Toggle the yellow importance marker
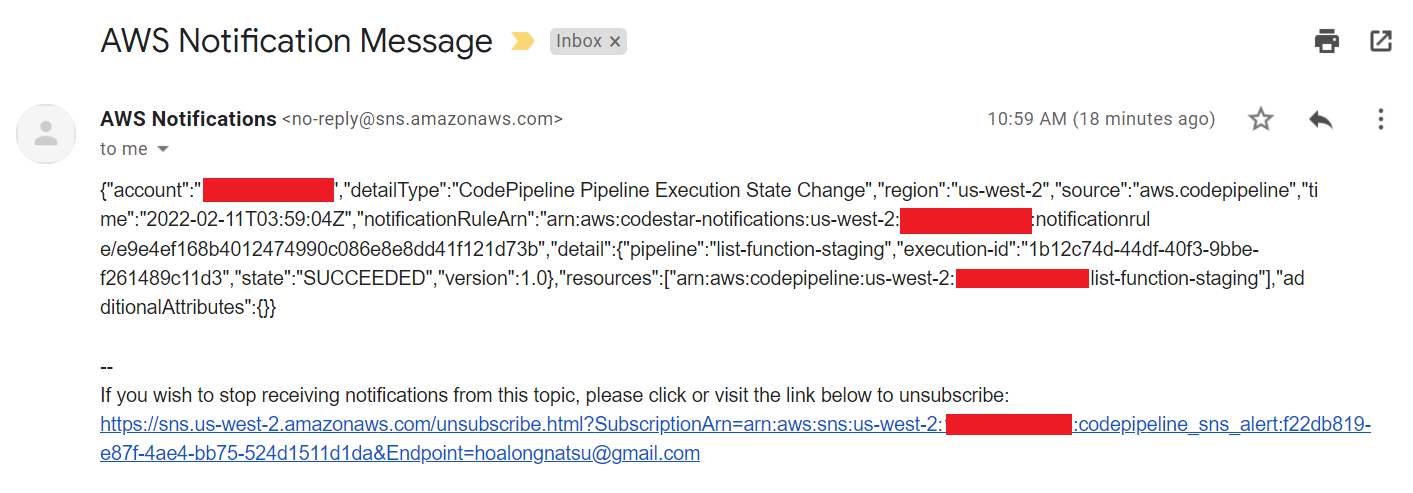This screenshot has width=1413, height=493. tap(523, 42)
